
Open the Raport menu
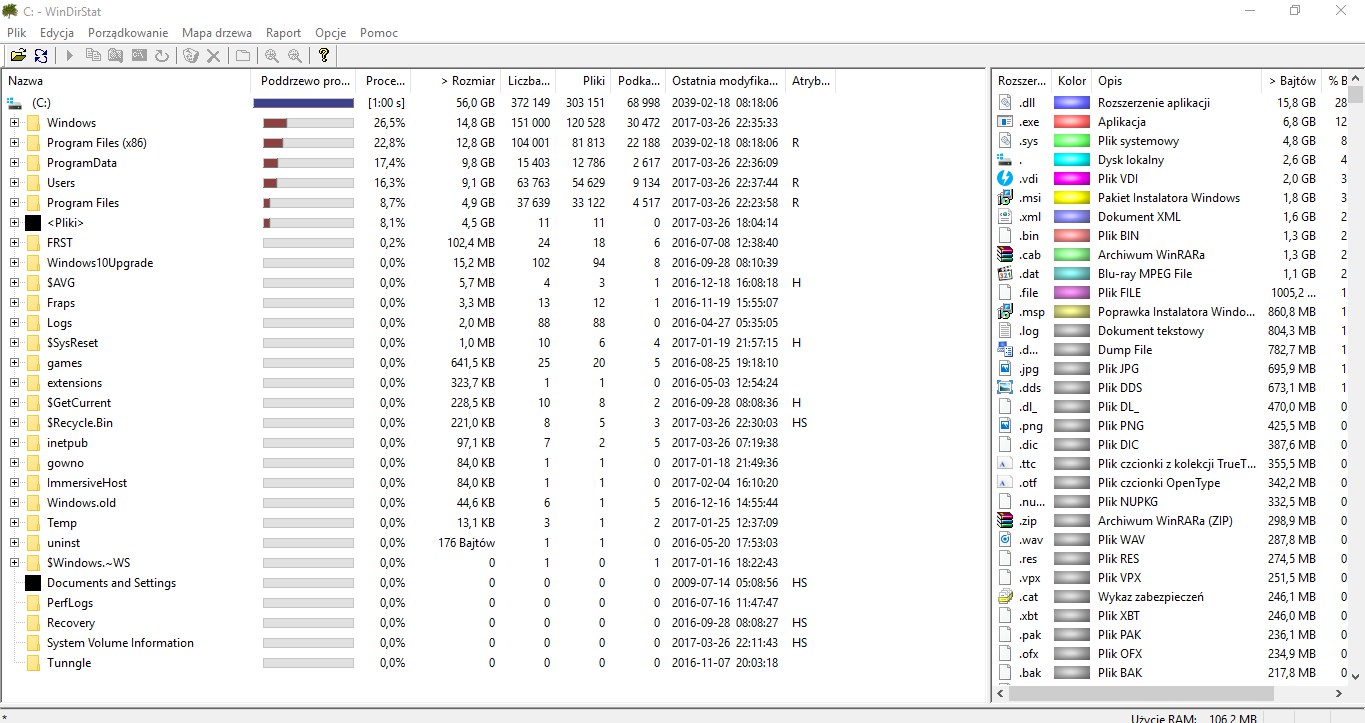(284, 33)
